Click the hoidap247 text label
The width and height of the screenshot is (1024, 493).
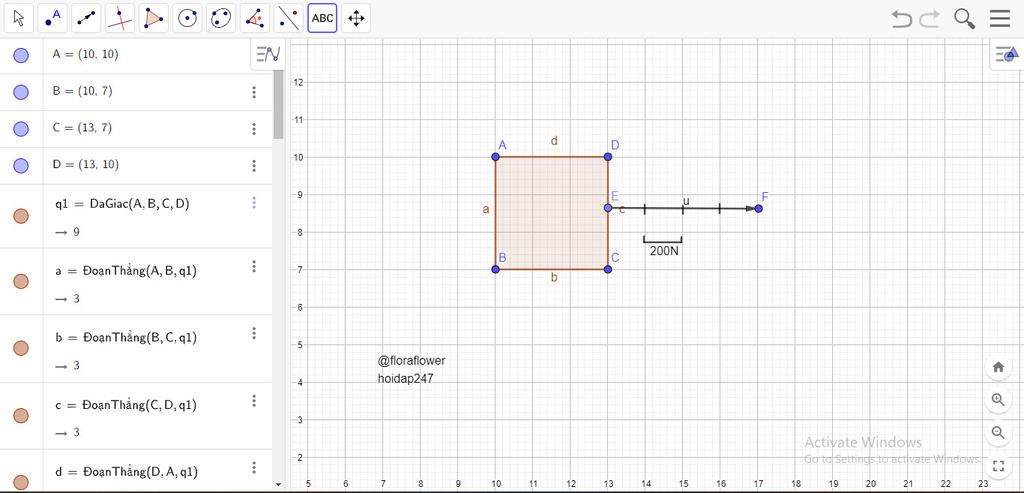click(x=406, y=378)
